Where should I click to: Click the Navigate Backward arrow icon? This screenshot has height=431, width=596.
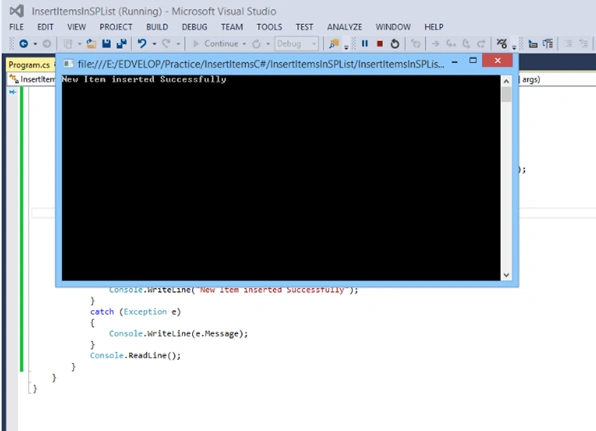pos(24,44)
